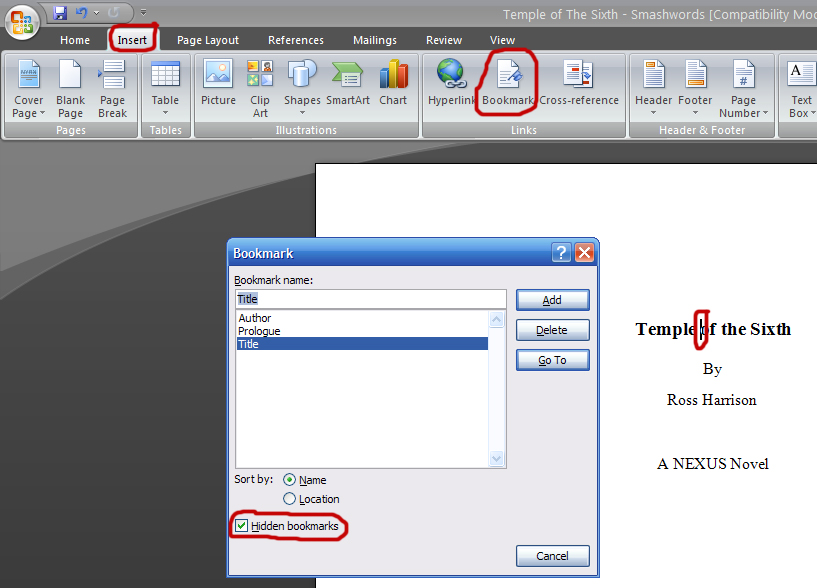
Task: Delete the selected bookmark
Action: pyautogui.click(x=552, y=330)
